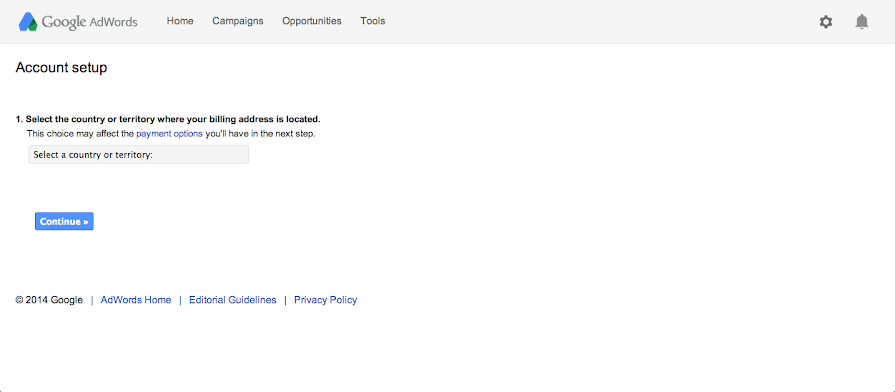Expand the country or territory dropdown
Screen dimensions: 895x392
click(x=139, y=155)
